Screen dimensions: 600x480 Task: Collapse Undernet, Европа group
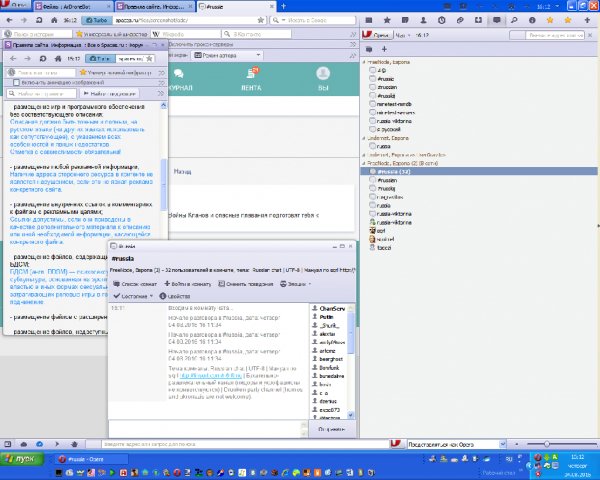[364, 138]
